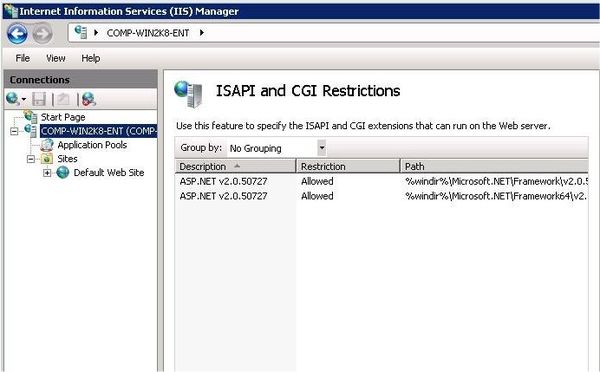600x372 pixels.
Task: Click the Delete Connection globe icon
Action: 89,99
